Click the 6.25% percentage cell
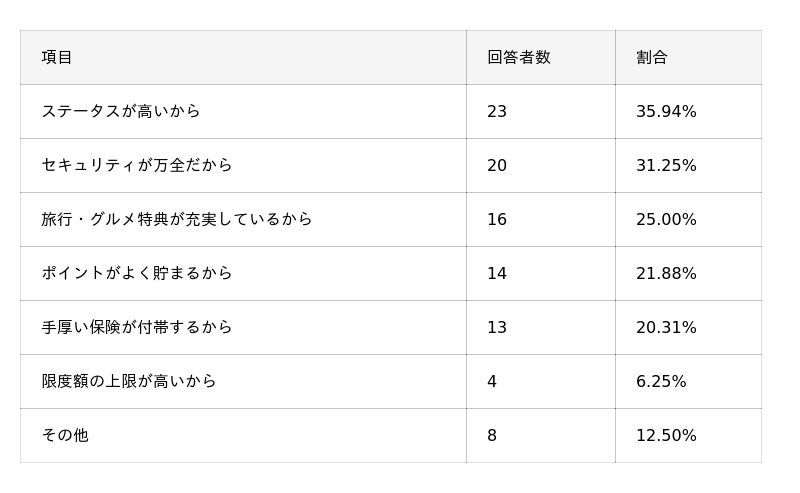This screenshot has height=493, width=800. [x=661, y=381]
